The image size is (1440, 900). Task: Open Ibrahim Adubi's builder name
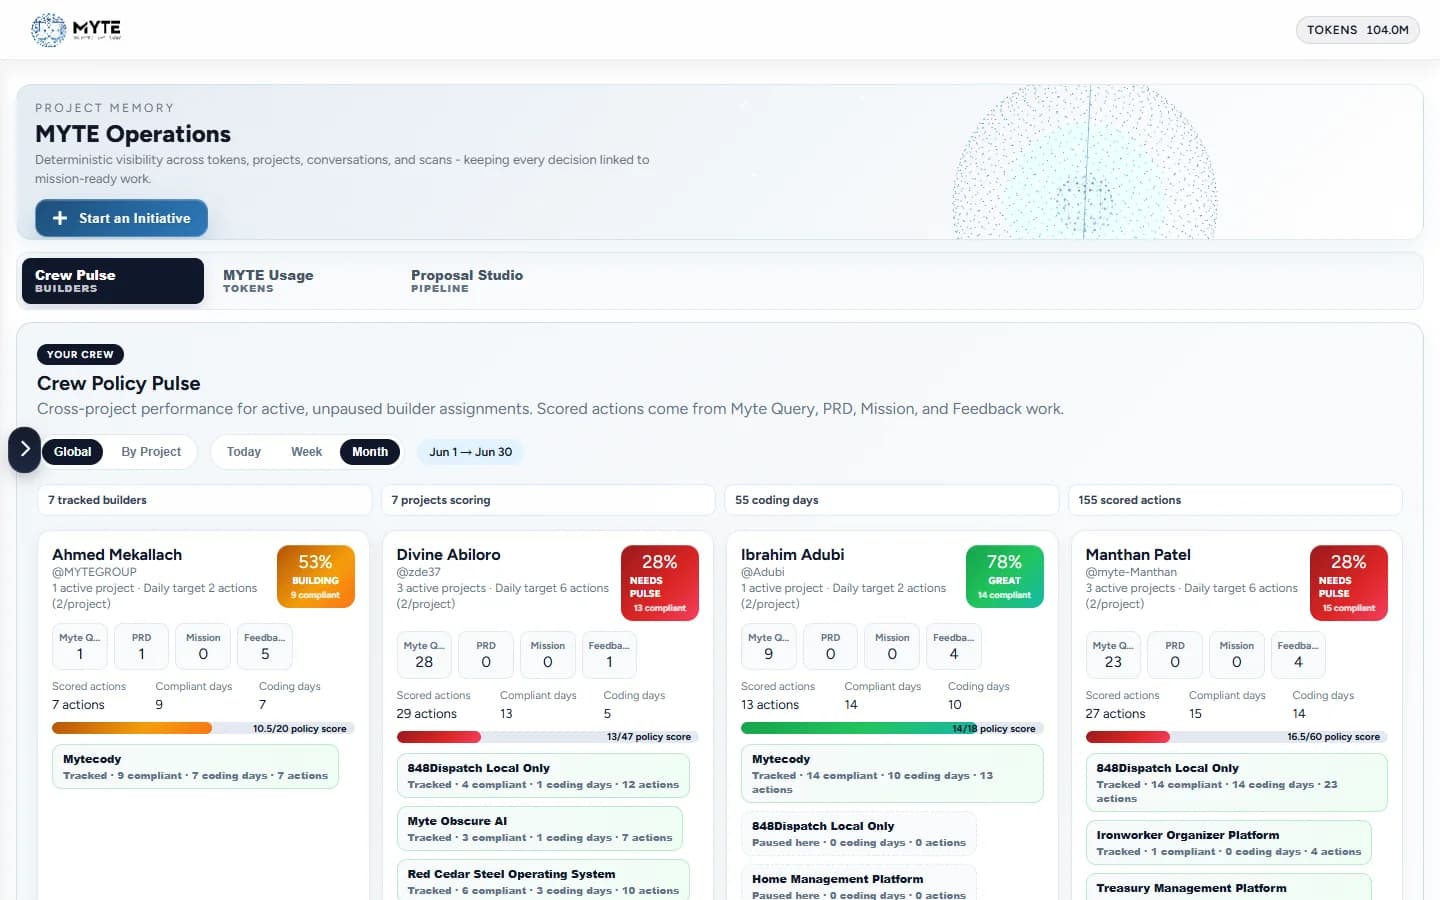pyautogui.click(x=792, y=555)
